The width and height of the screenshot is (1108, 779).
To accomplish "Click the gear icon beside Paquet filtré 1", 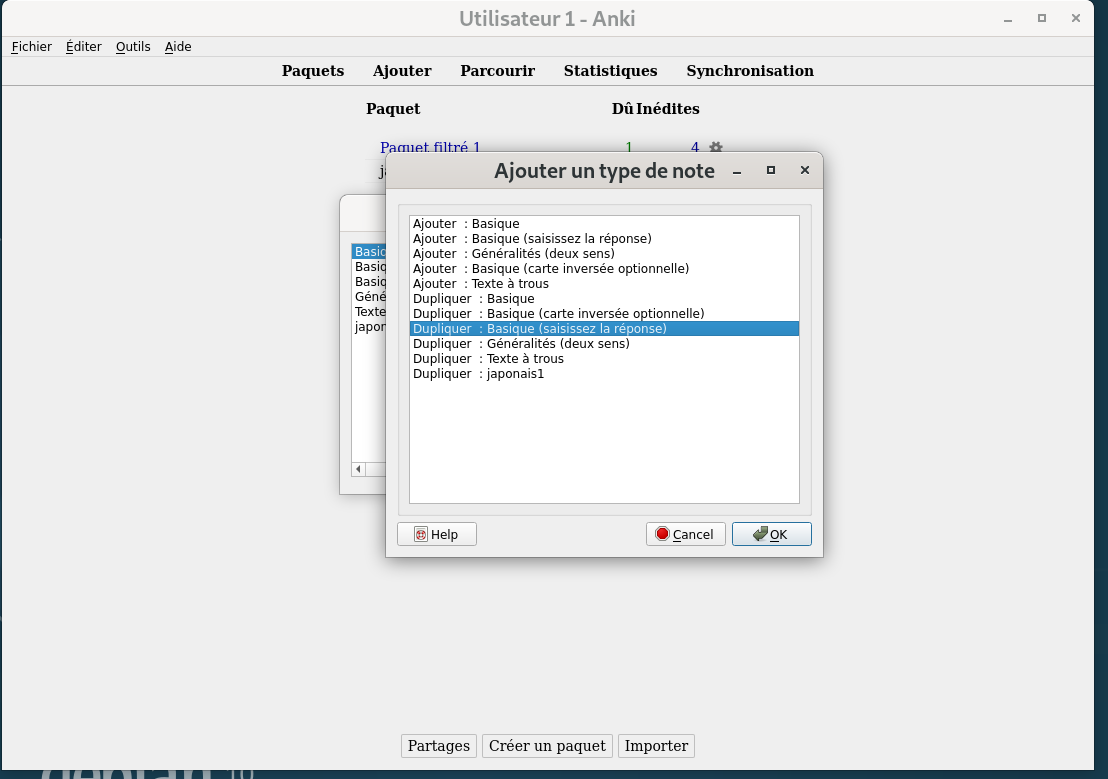I will 716,147.
